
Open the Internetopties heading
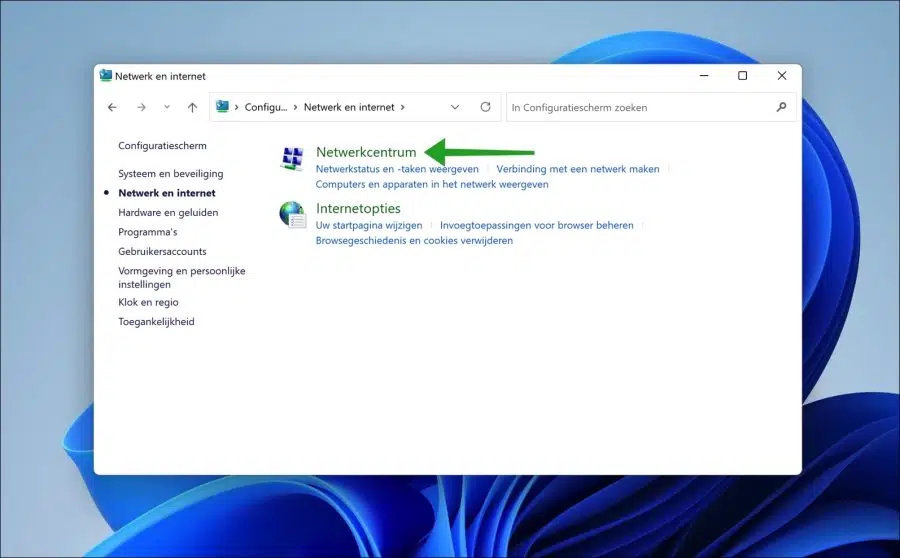[x=358, y=208]
